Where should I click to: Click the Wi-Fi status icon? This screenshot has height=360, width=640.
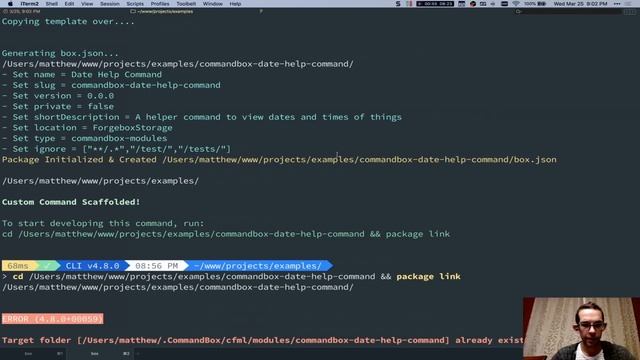coord(516,4)
